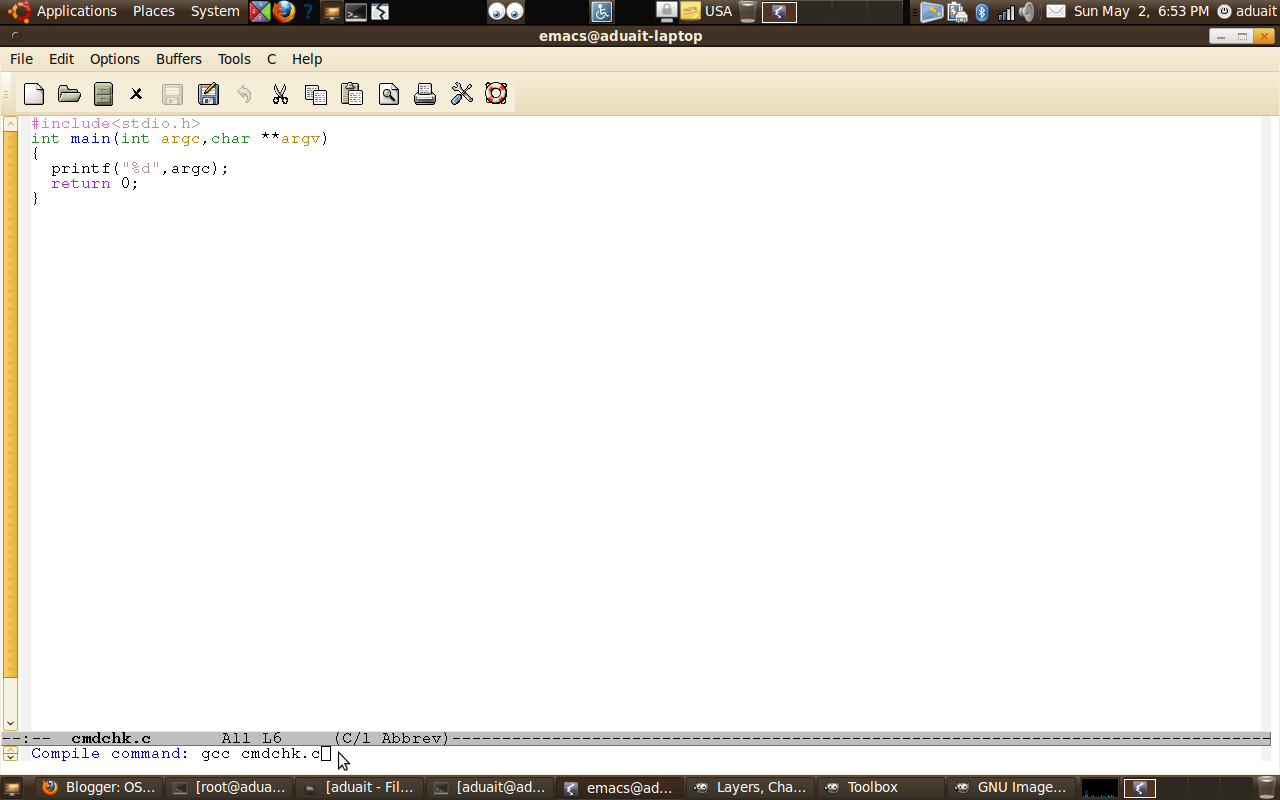
Task: Launch Firefox from top panel icon
Action: 284,12
